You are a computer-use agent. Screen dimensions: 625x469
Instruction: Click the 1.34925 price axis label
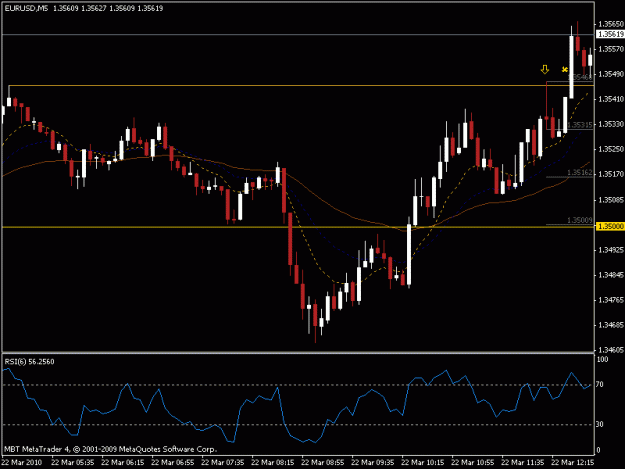(x=611, y=250)
